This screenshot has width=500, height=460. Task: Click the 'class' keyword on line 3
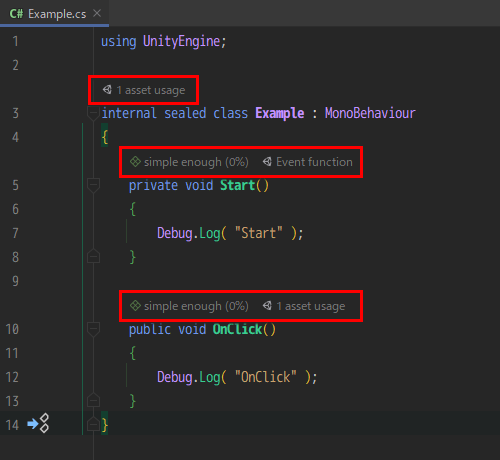point(230,113)
